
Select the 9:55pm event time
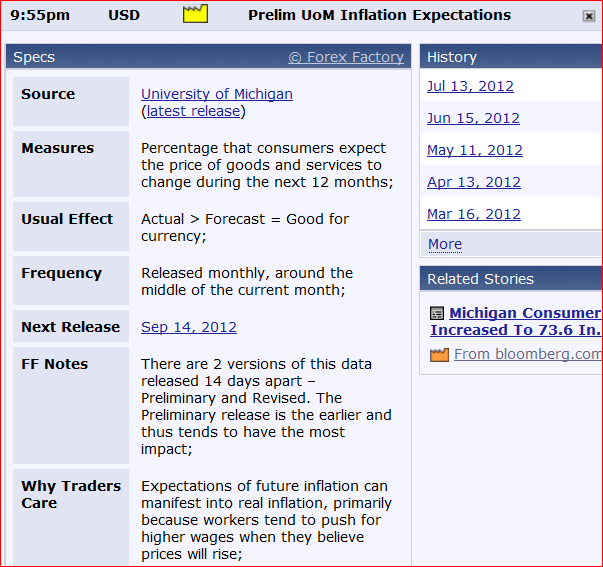[40, 16]
